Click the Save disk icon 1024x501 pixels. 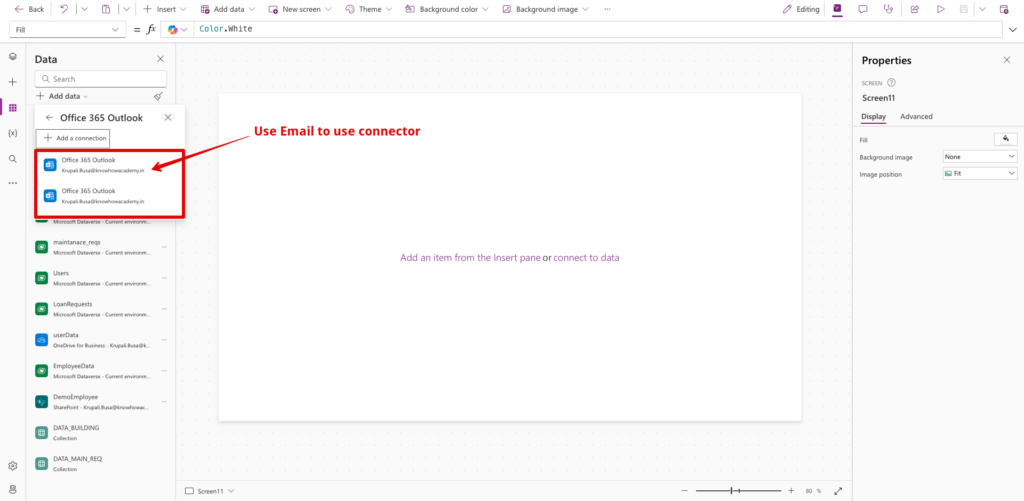(x=963, y=9)
